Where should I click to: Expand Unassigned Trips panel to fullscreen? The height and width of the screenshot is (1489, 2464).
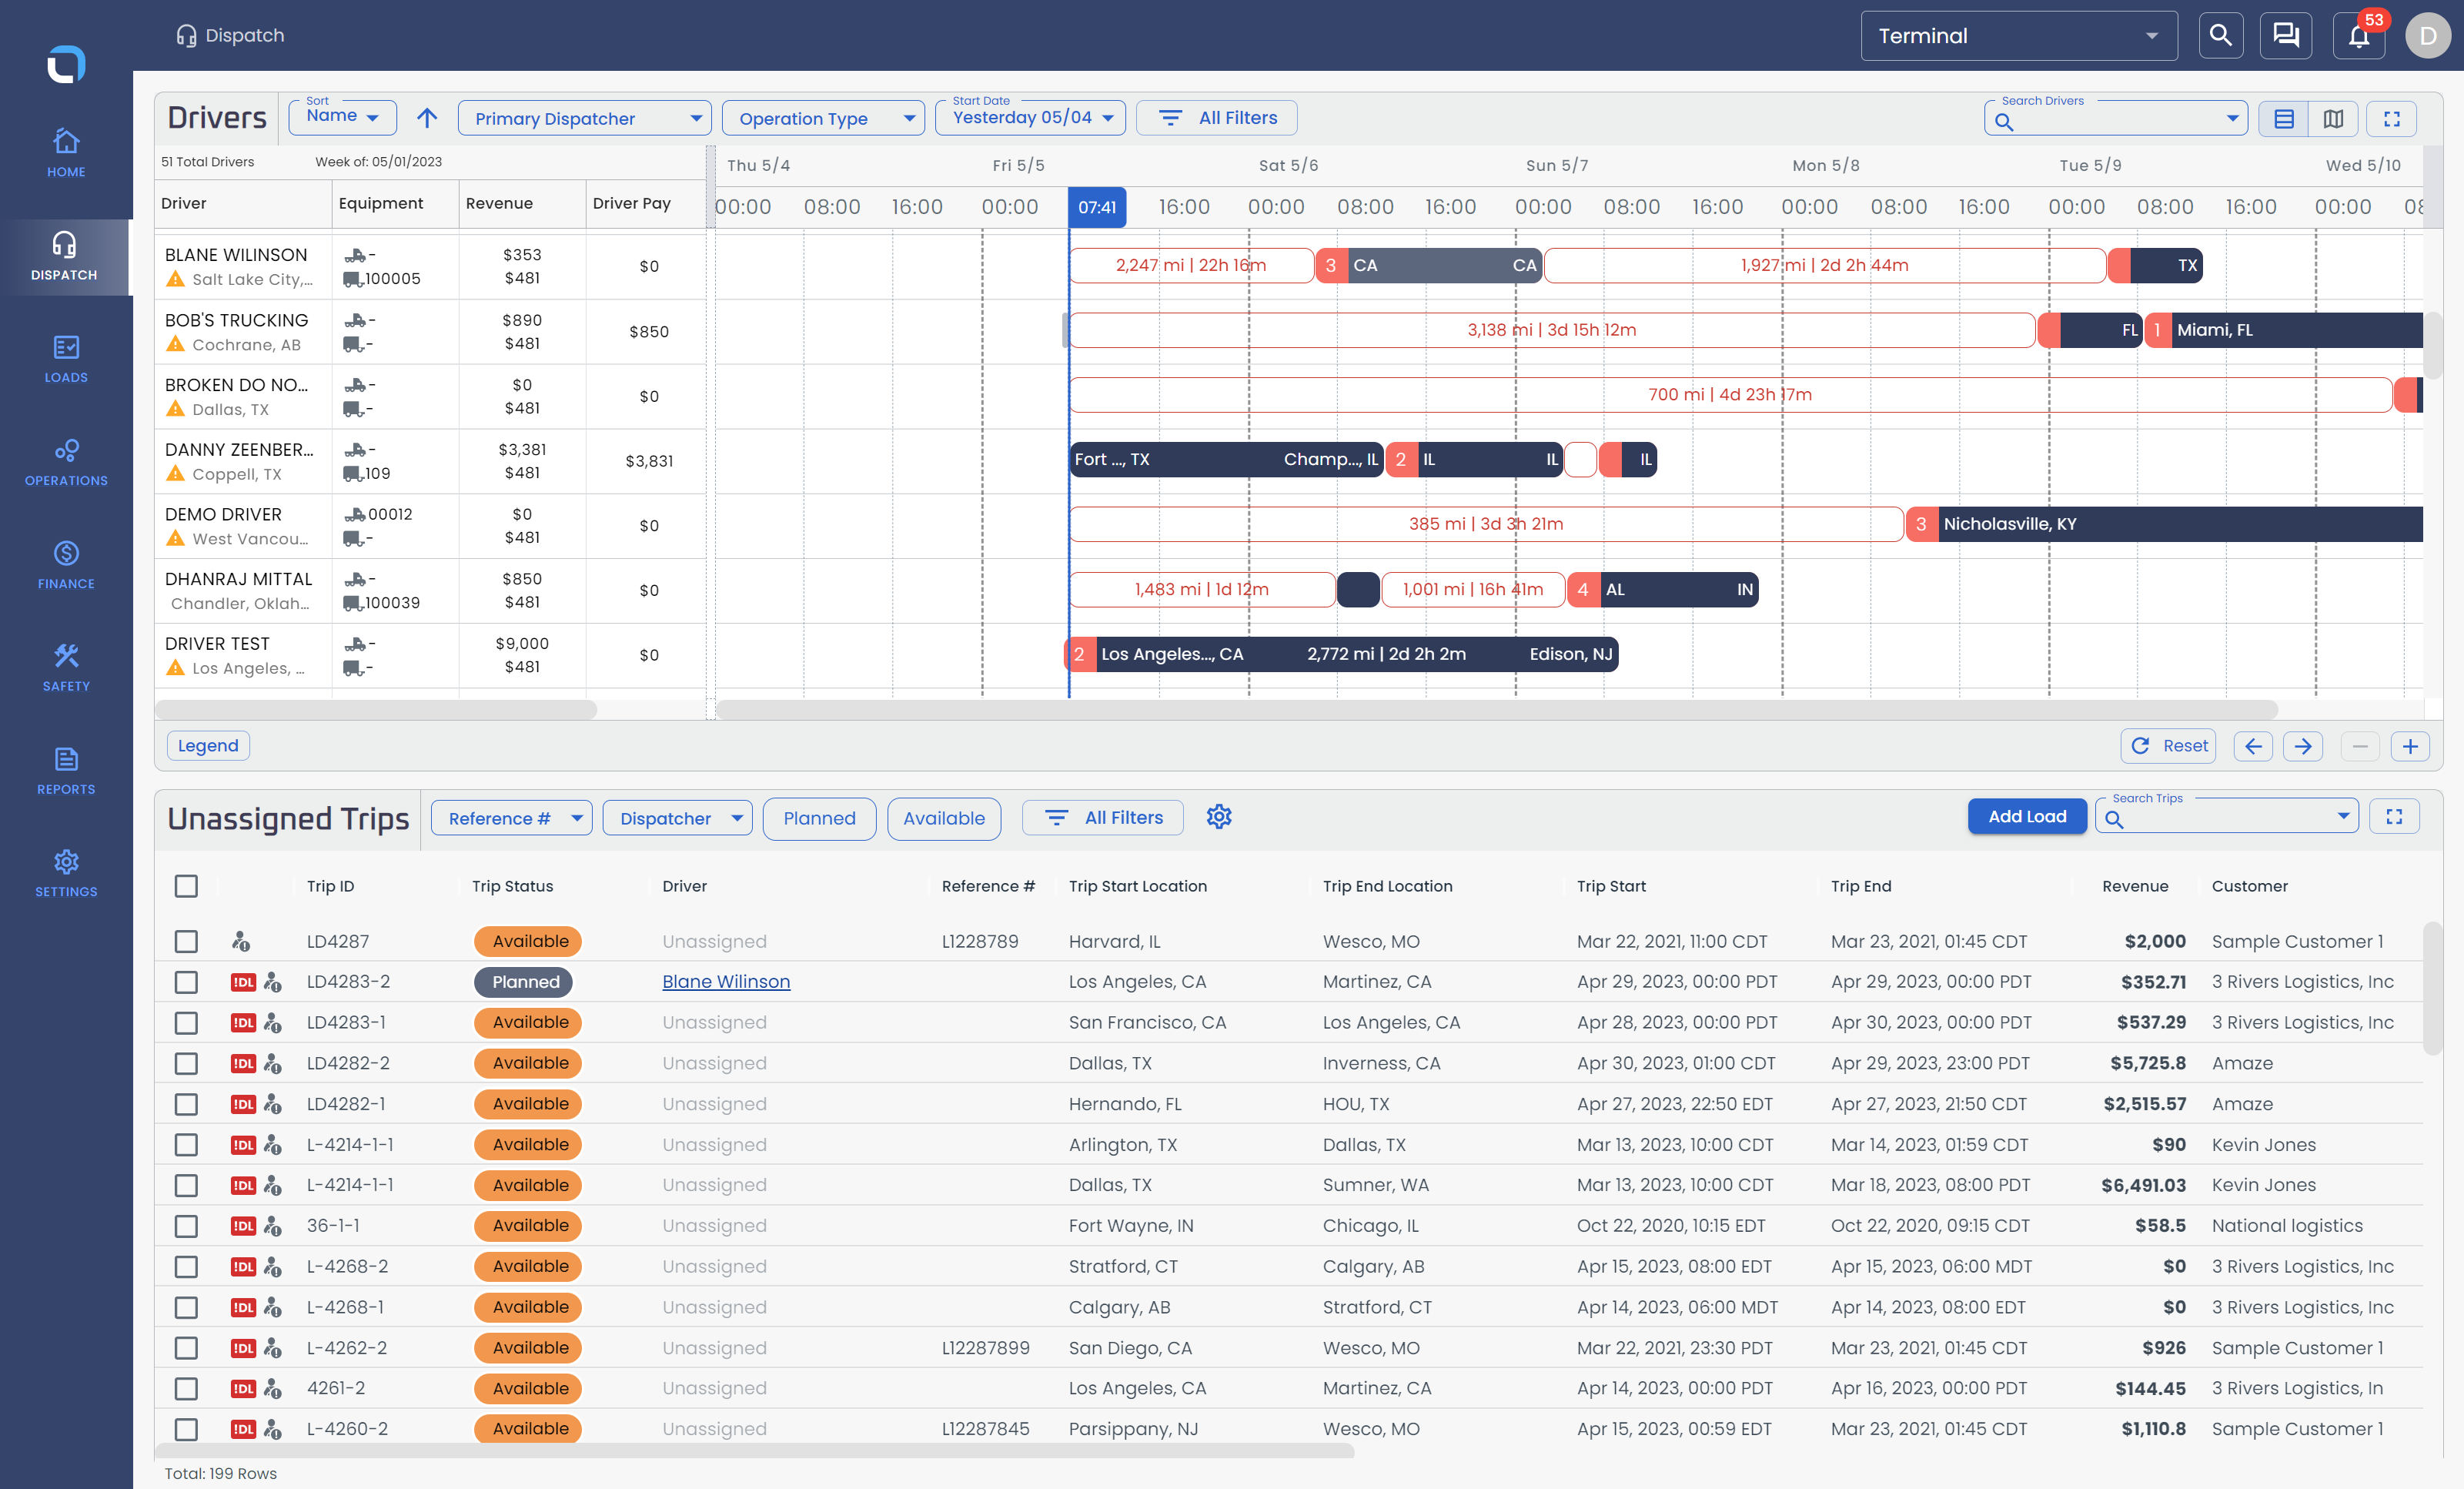point(2394,817)
